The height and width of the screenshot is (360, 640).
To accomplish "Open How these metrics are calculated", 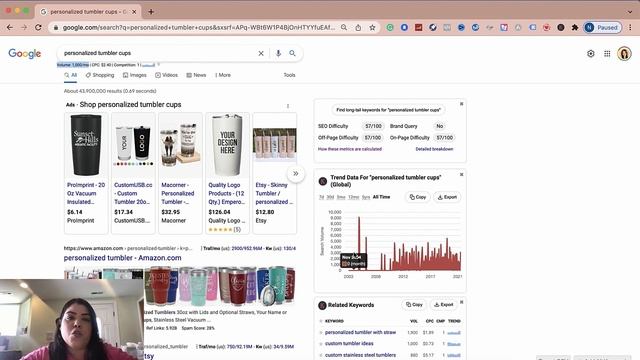I will tap(350, 149).
